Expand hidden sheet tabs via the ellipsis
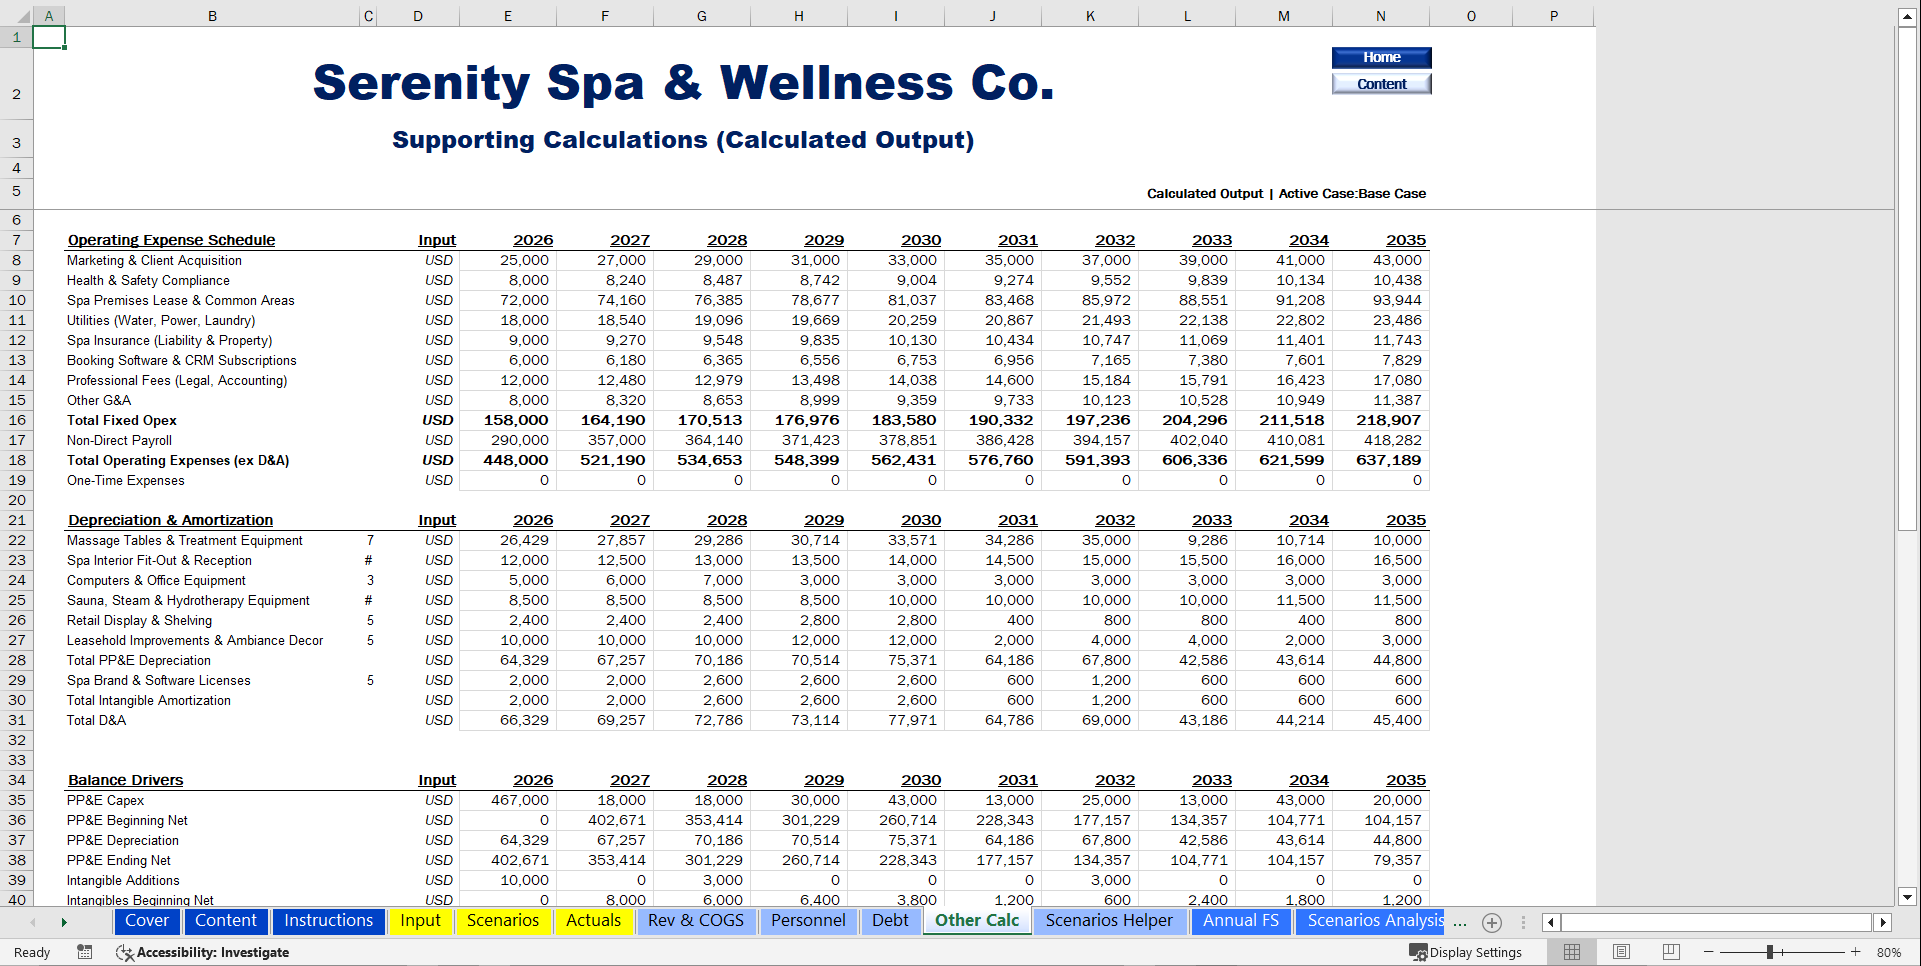 [x=1460, y=922]
